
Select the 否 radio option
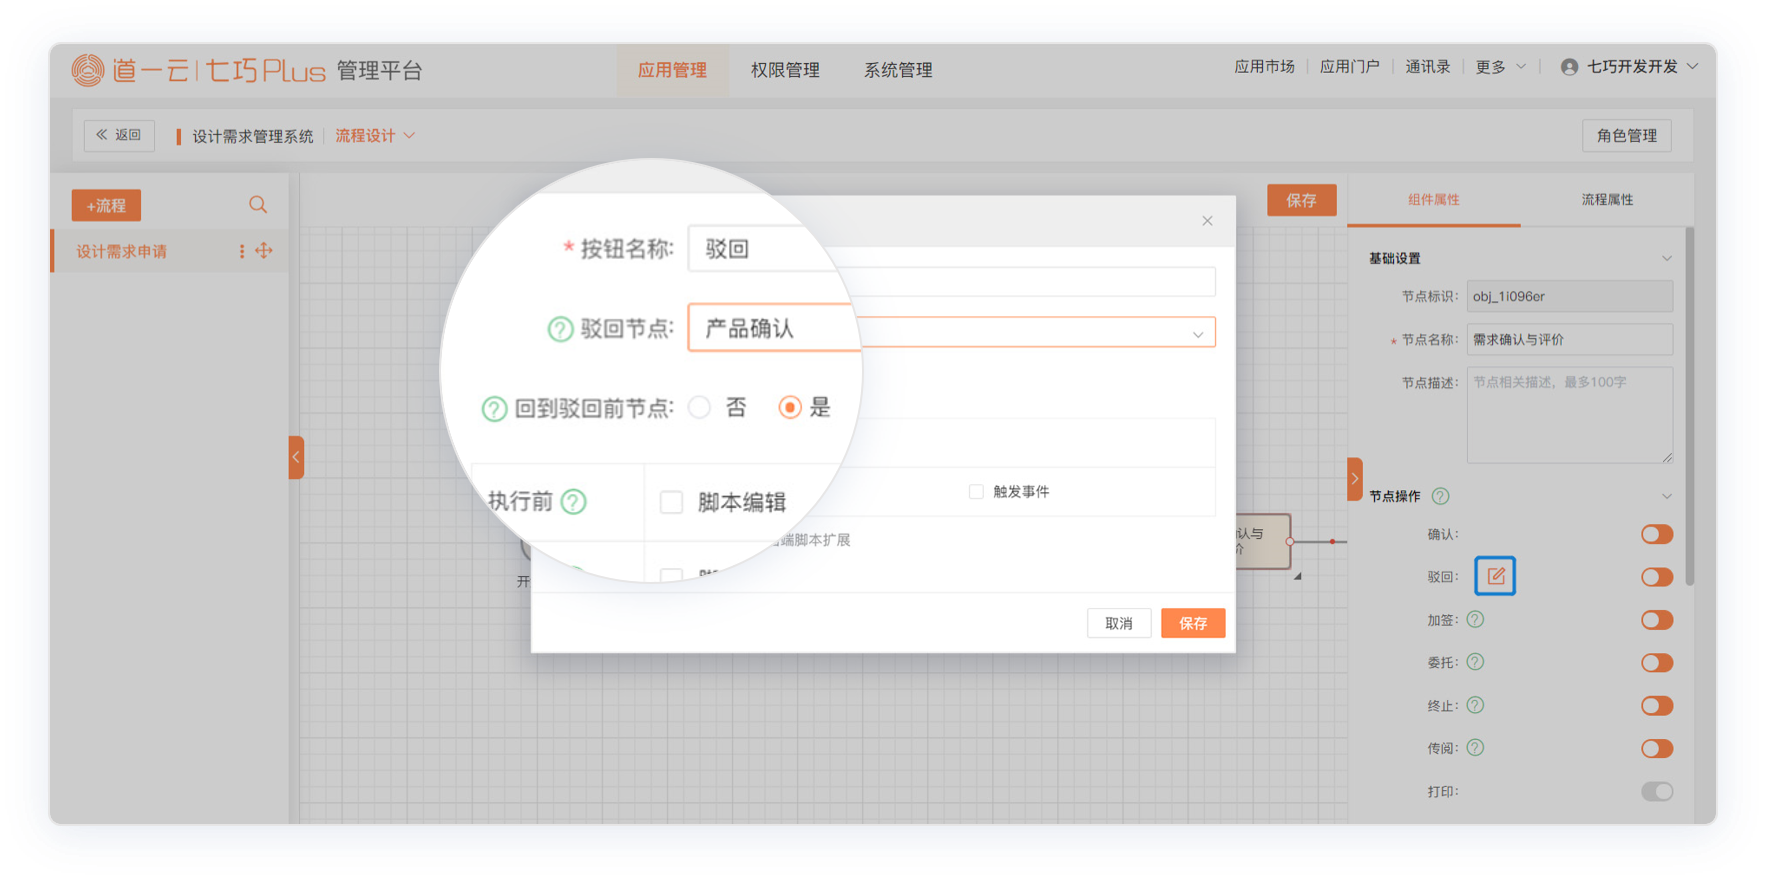click(x=701, y=407)
